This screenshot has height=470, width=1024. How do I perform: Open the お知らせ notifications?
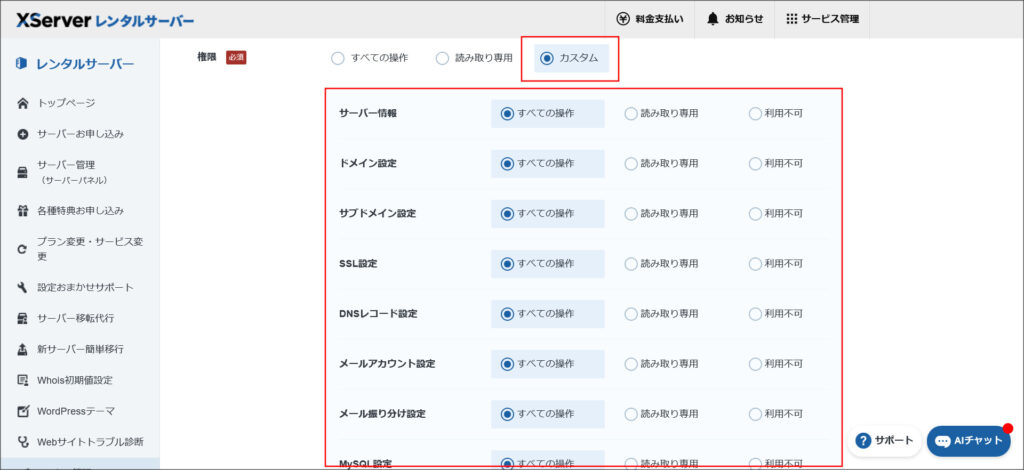(735, 19)
